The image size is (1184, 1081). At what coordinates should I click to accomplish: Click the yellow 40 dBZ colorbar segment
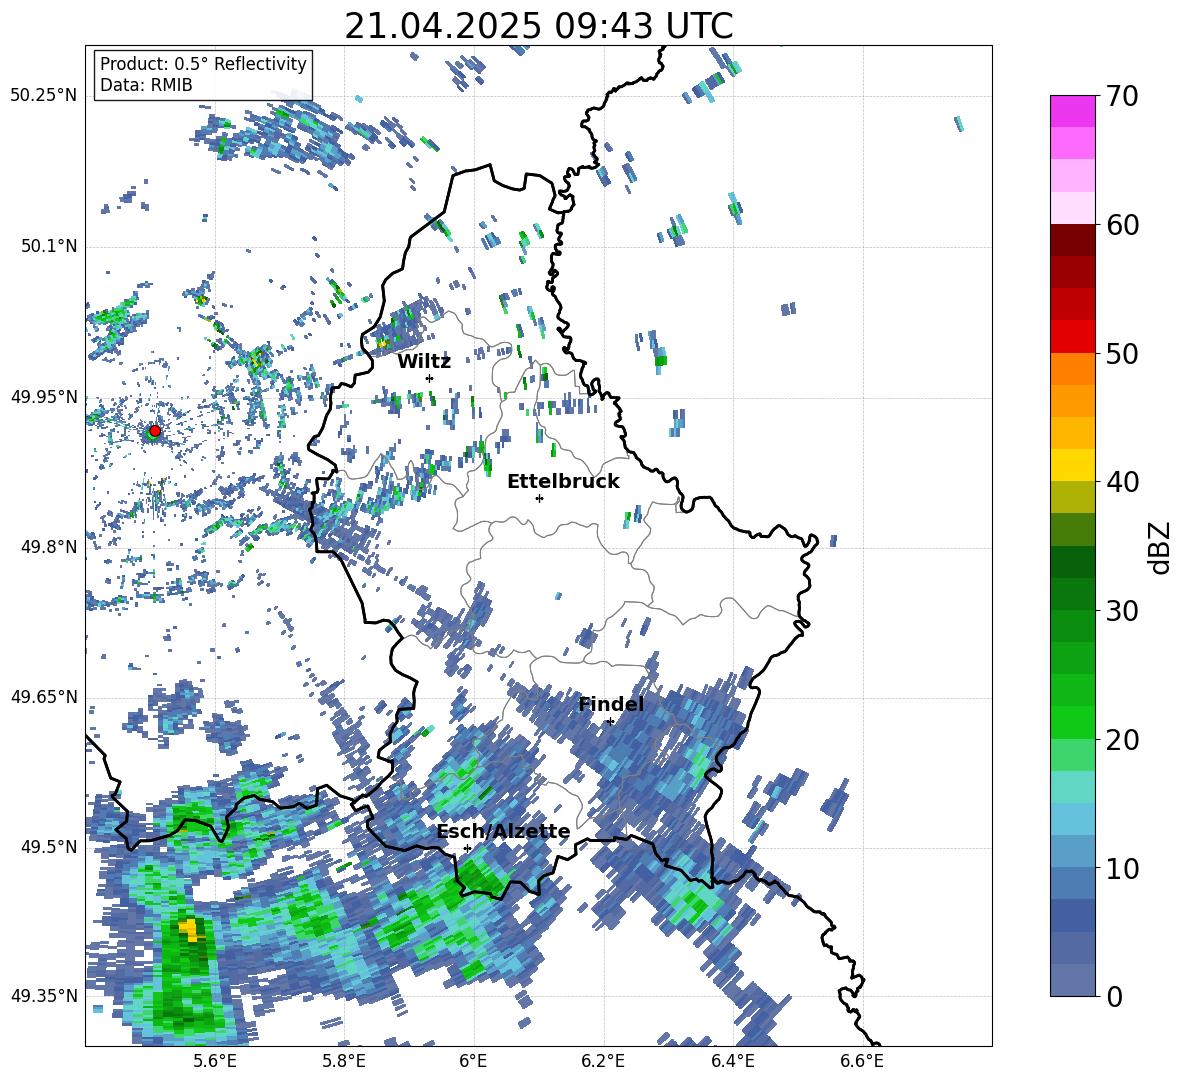[1072, 465]
